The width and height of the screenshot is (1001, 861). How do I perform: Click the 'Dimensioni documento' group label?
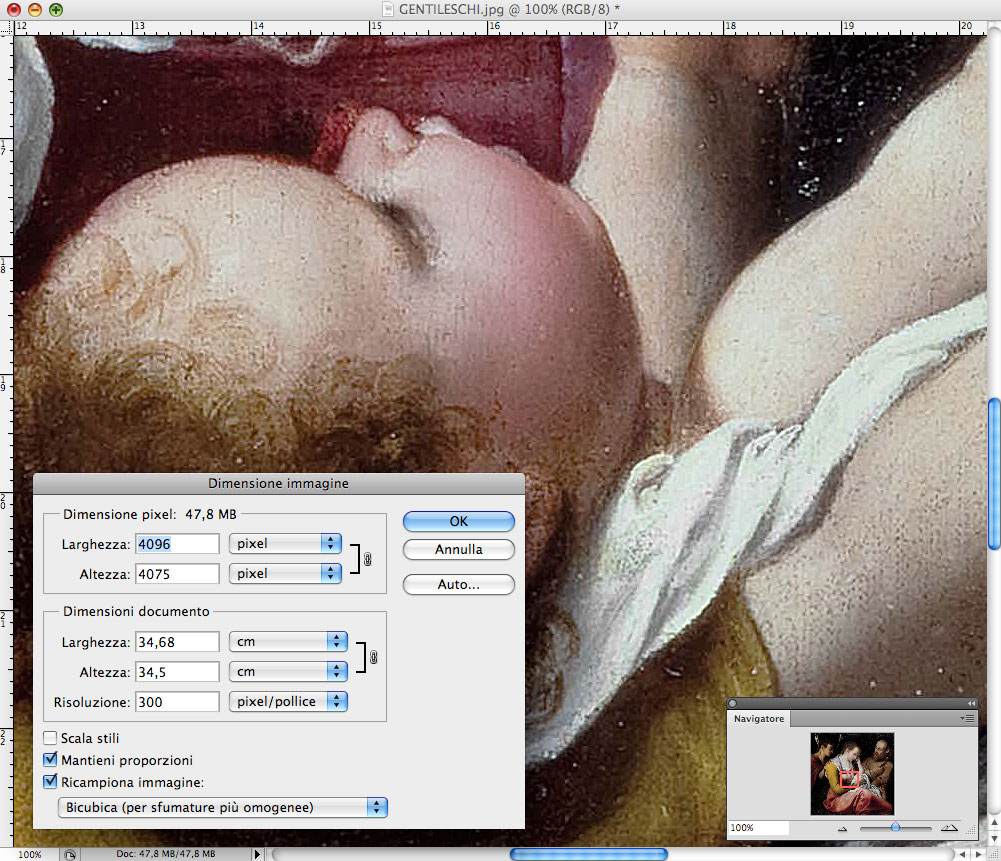[x=136, y=611]
